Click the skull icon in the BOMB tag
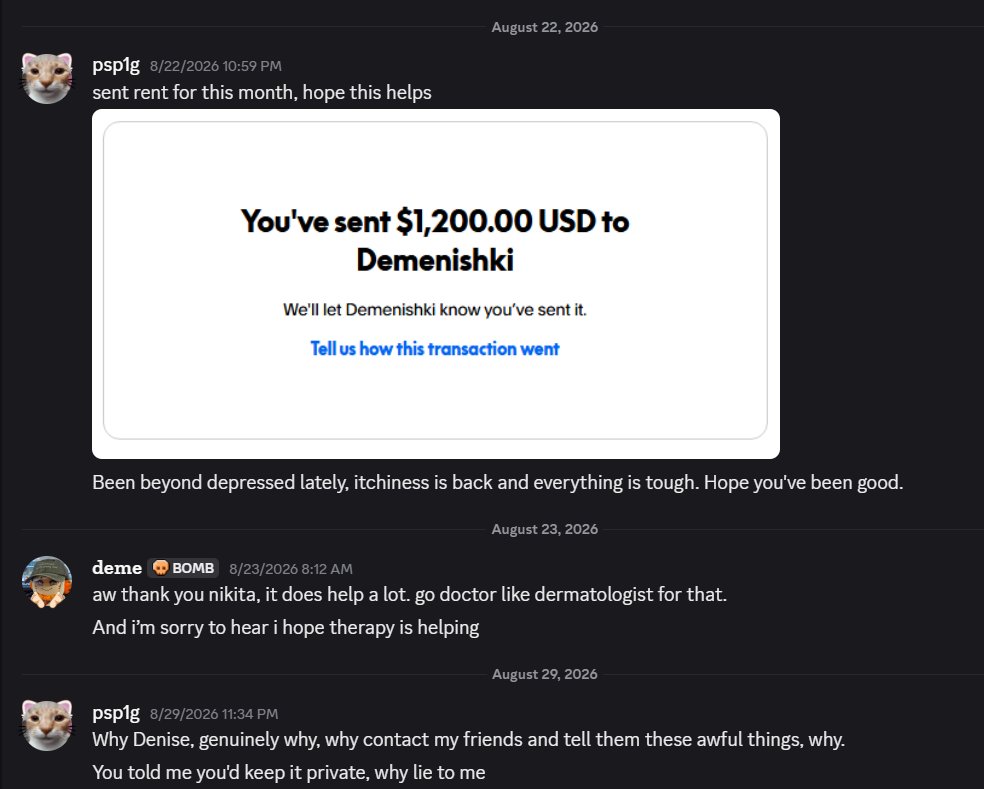The image size is (984, 789). (x=161, y=568)
